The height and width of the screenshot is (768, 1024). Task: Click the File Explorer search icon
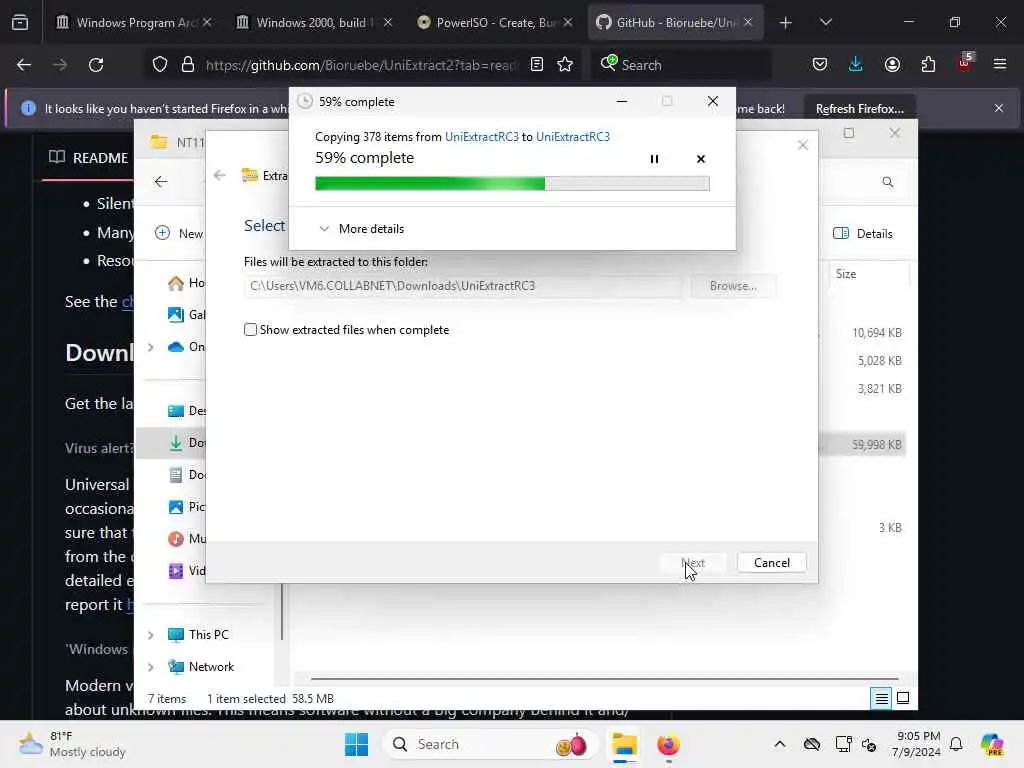point(888,182)
